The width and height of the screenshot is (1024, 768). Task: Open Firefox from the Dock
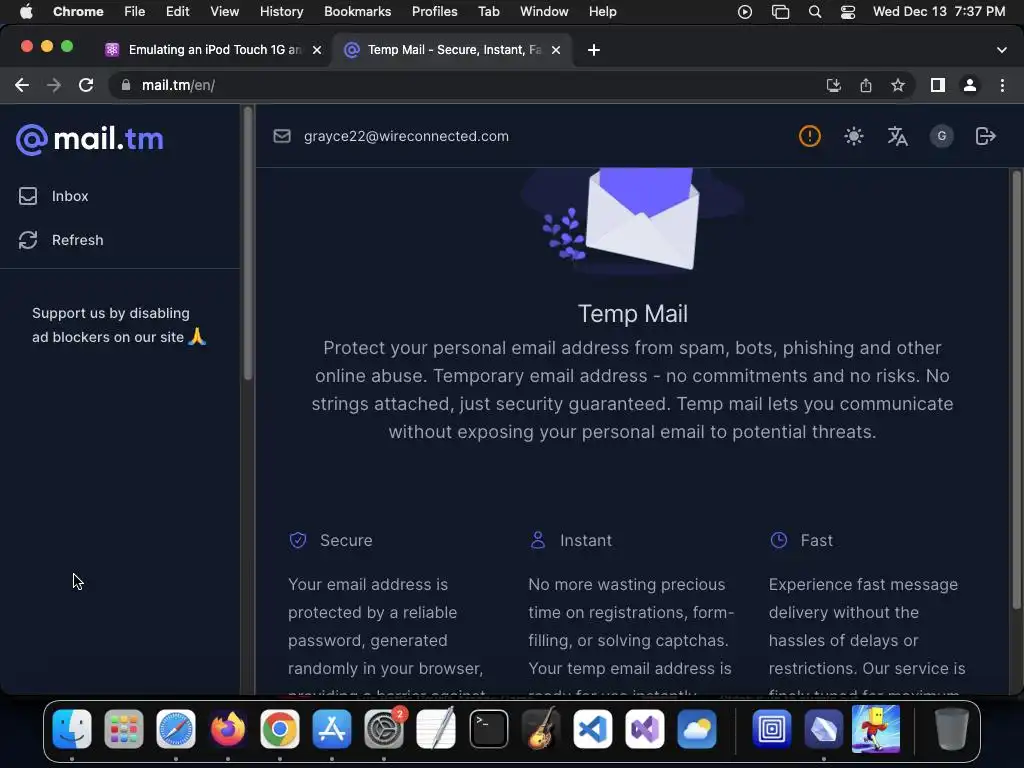(x=228, y=728)
